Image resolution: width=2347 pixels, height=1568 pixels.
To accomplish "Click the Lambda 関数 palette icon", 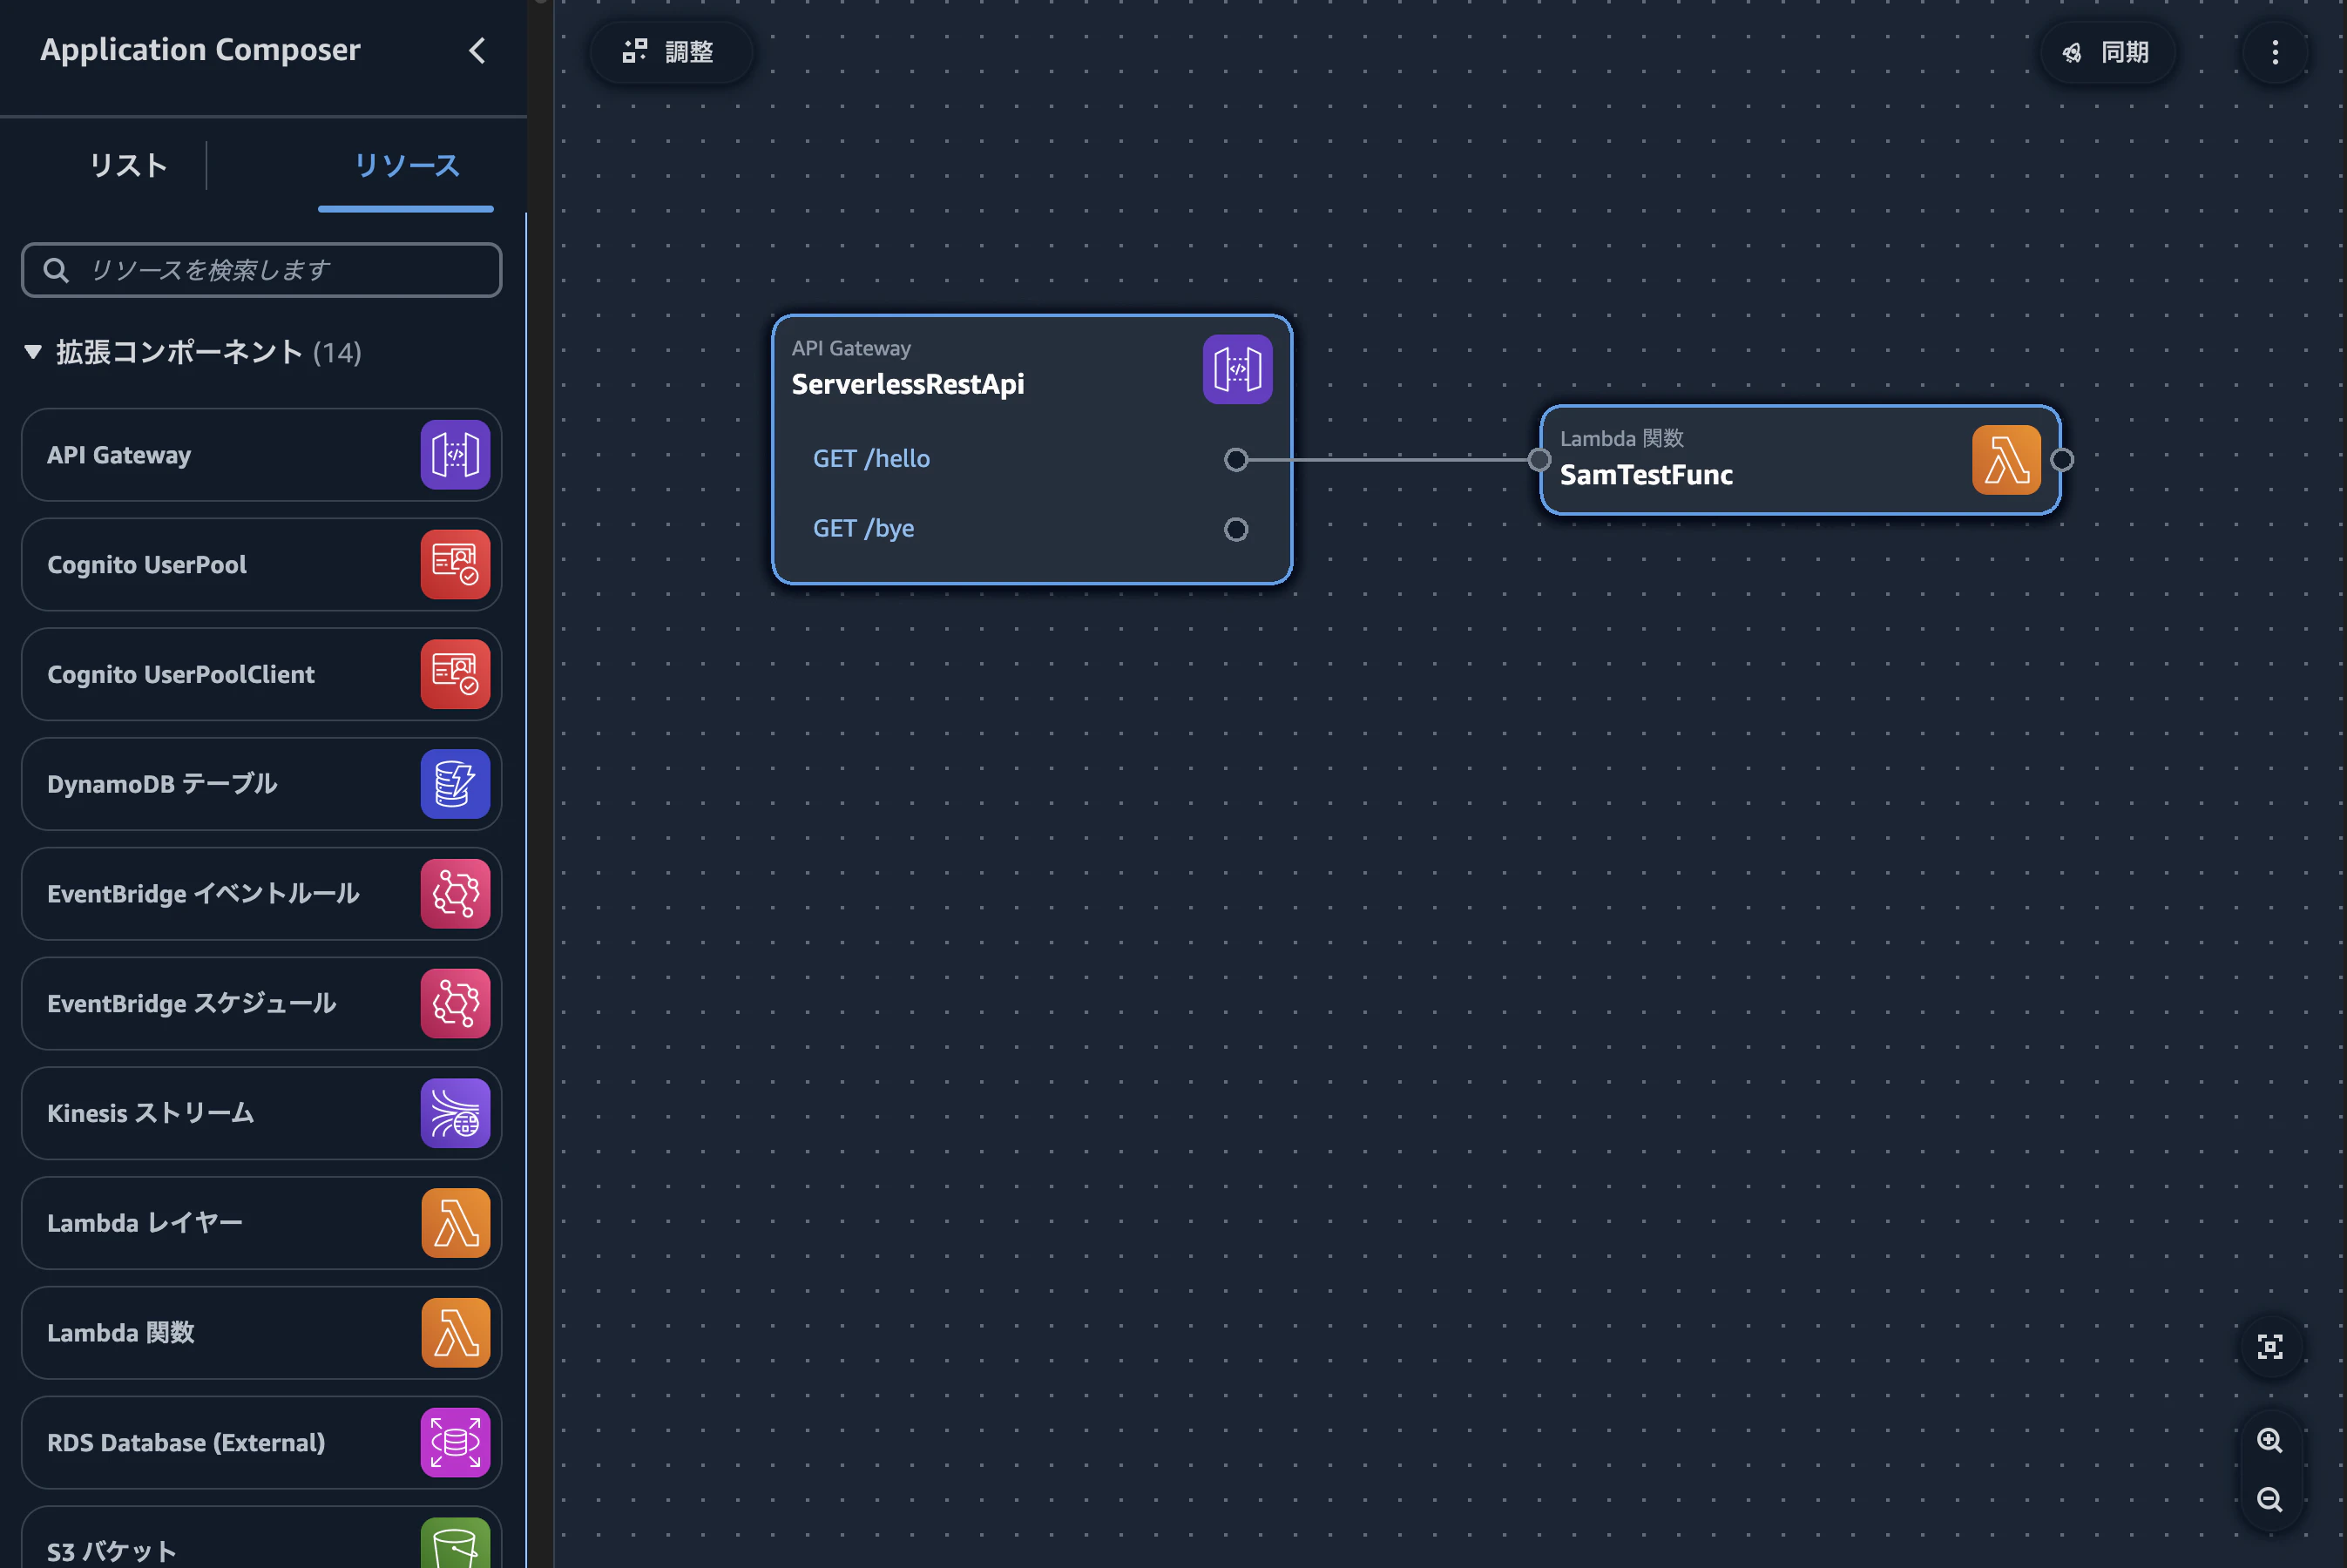I will (x=455, y=1333).
